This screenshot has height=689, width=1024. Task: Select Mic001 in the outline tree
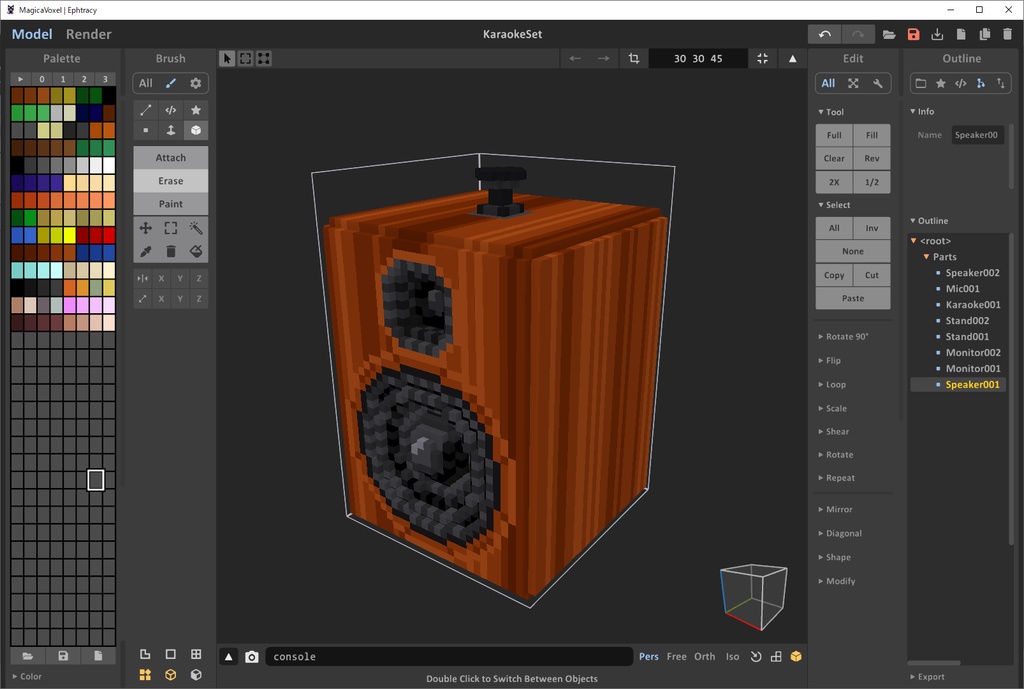click(x=962, y=289)
